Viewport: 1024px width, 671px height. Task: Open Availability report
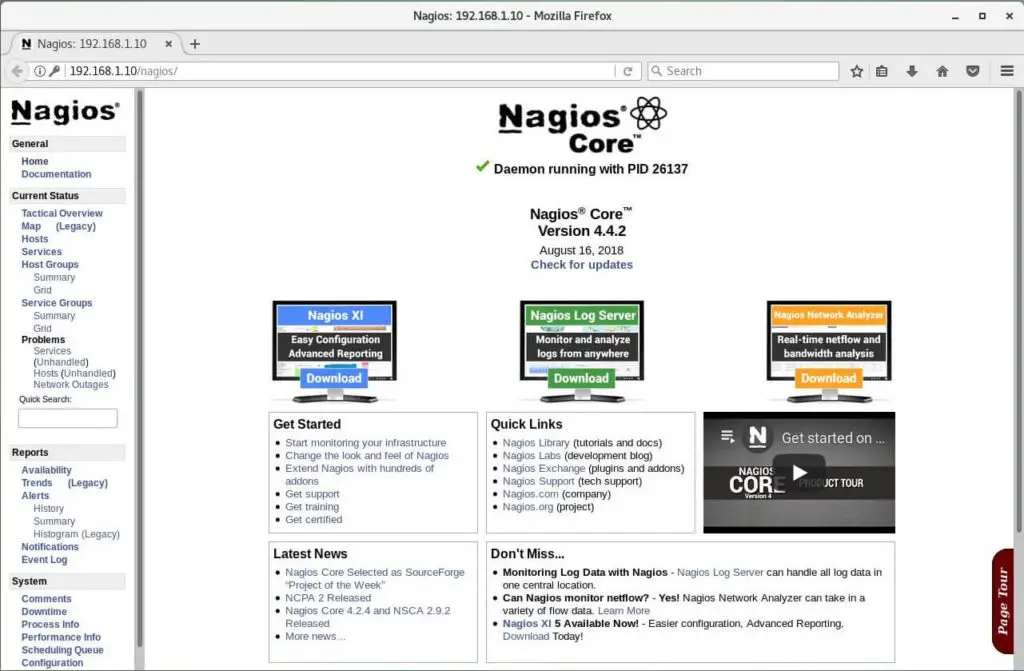[46, 470]
